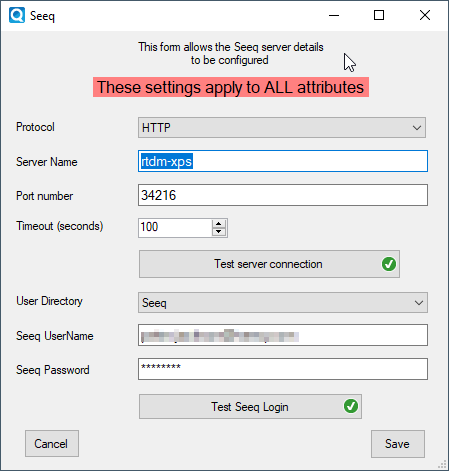This screenshot has width=449, height=471.
Task: Save the Seeq server settings
Action: point(398,444)
